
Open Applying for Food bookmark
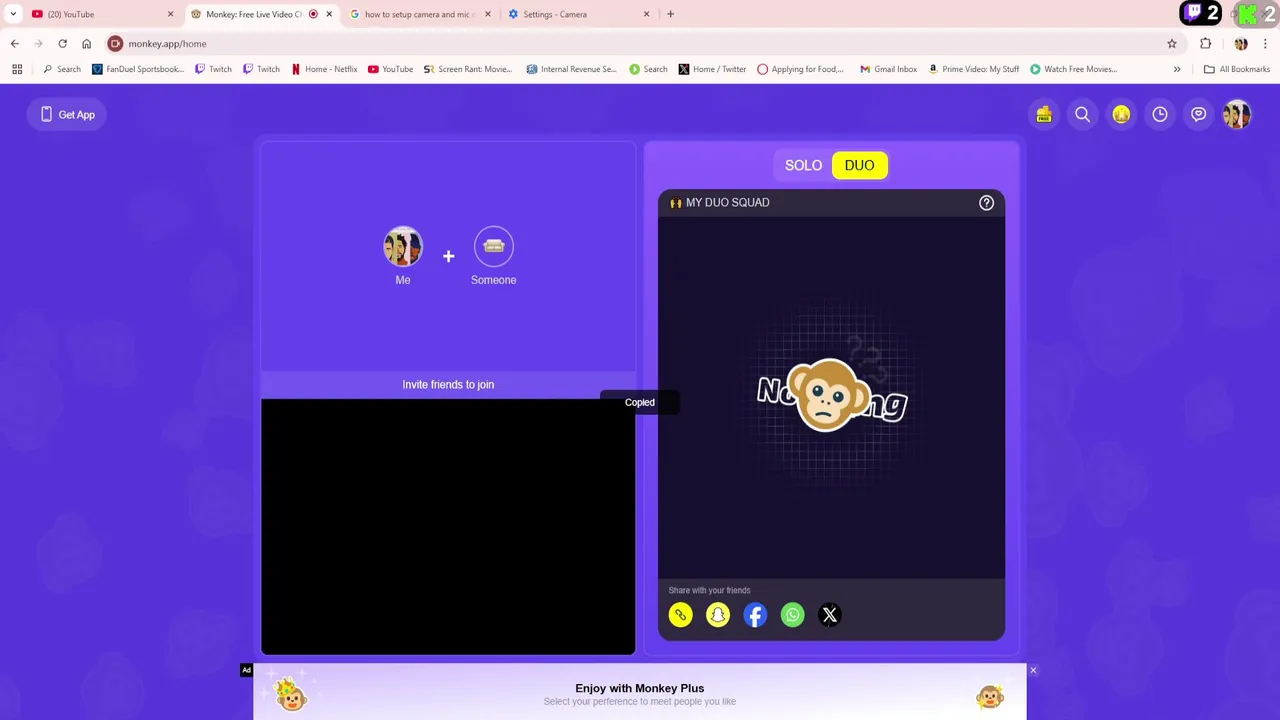pos(800,69)
